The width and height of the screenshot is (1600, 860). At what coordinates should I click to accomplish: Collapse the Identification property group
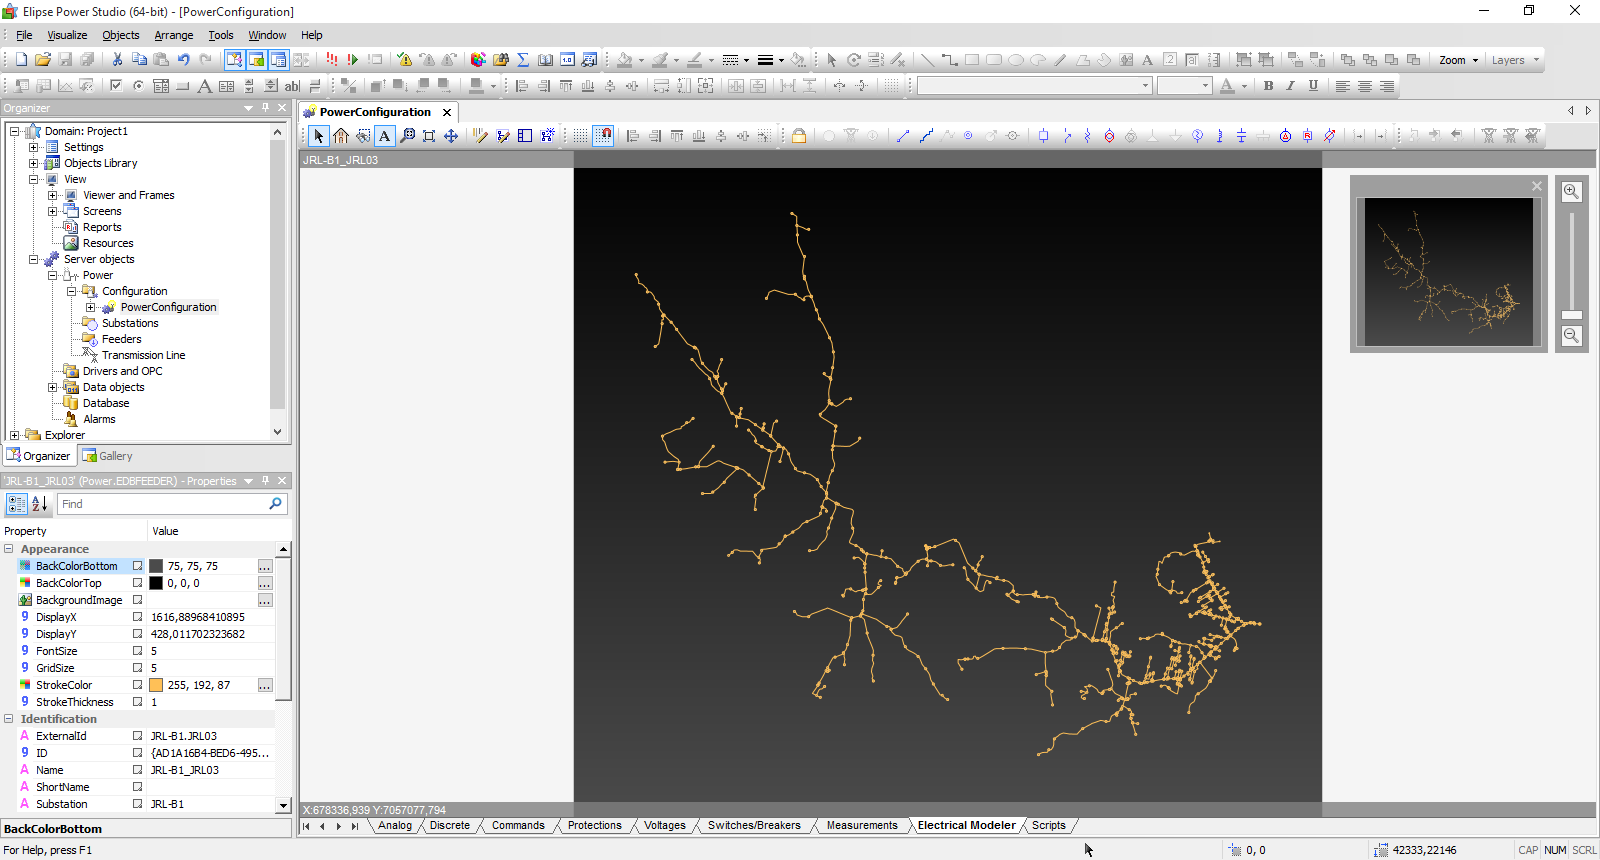pyautogui.click(x=9, y=719)
